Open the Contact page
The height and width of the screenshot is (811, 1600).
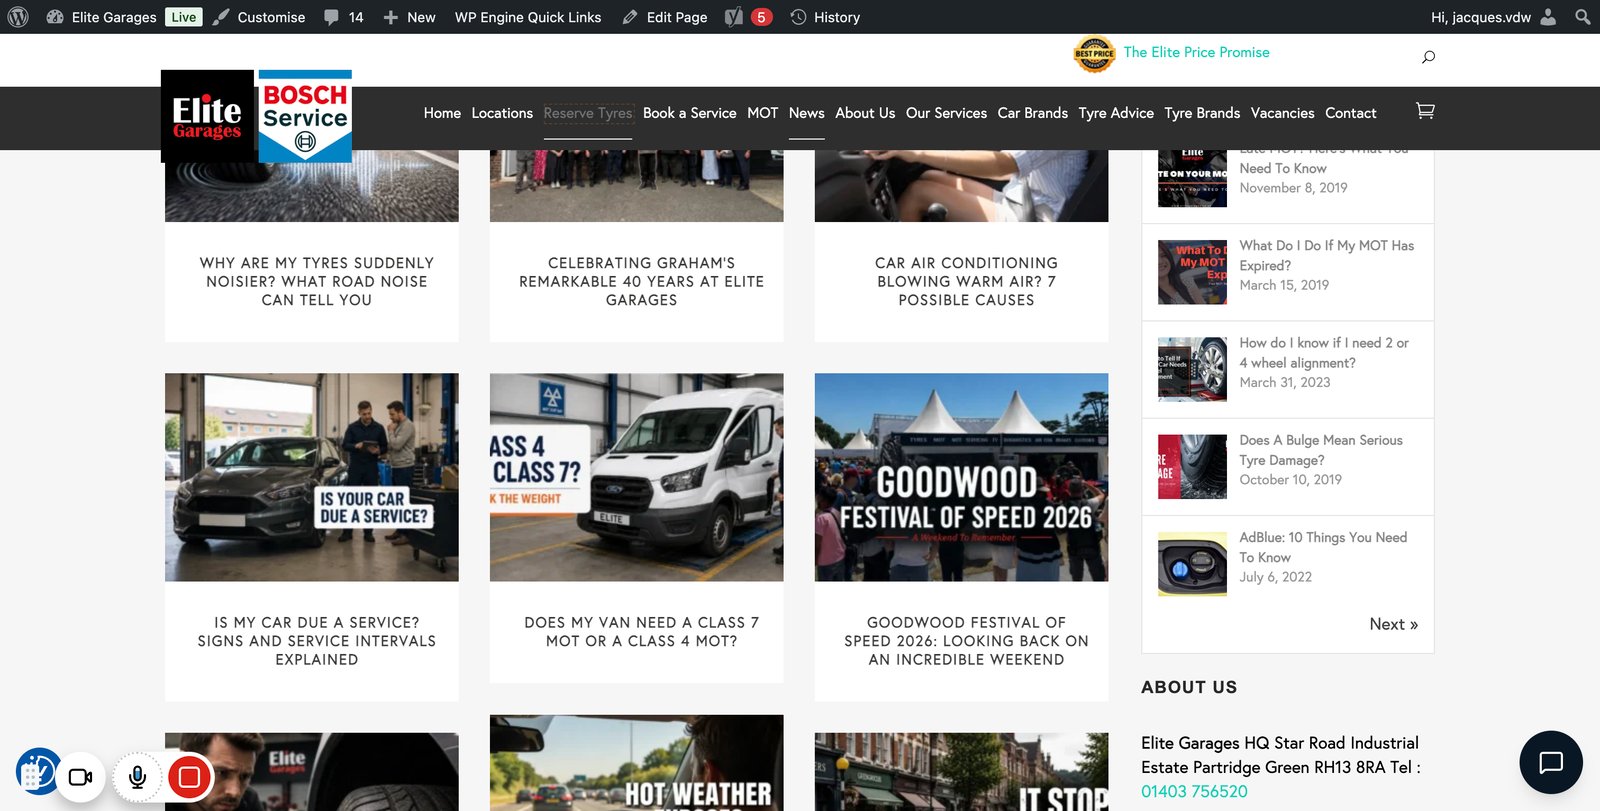(1350, 113)
